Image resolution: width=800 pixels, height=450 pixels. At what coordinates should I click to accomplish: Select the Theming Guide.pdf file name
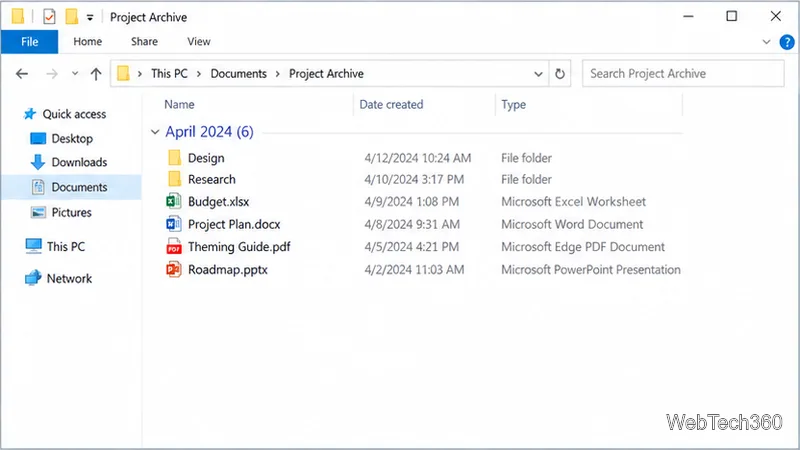point(239,247)
